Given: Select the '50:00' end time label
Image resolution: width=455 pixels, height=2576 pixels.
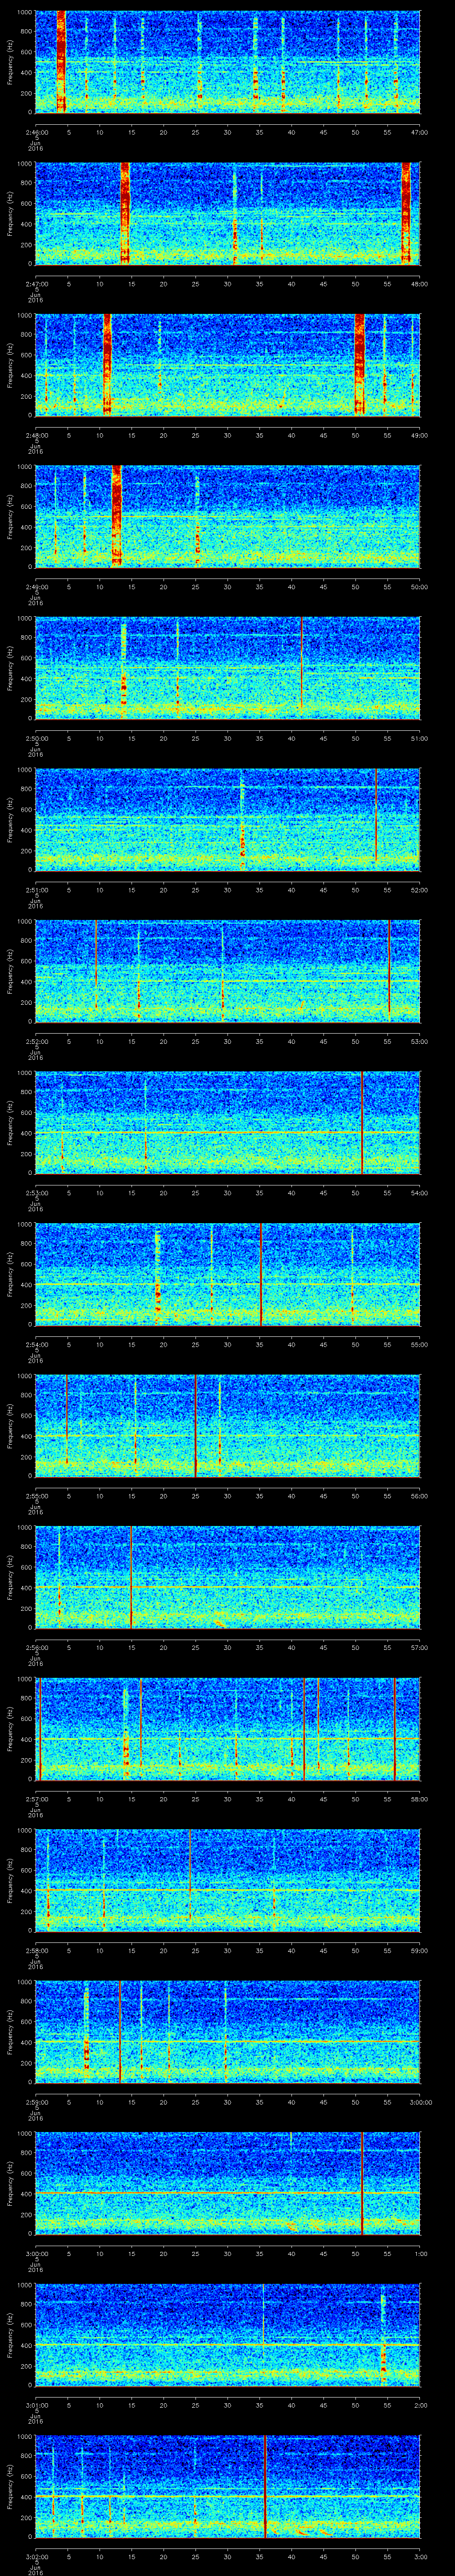Looking at the screenshot, I should [419, 586].
